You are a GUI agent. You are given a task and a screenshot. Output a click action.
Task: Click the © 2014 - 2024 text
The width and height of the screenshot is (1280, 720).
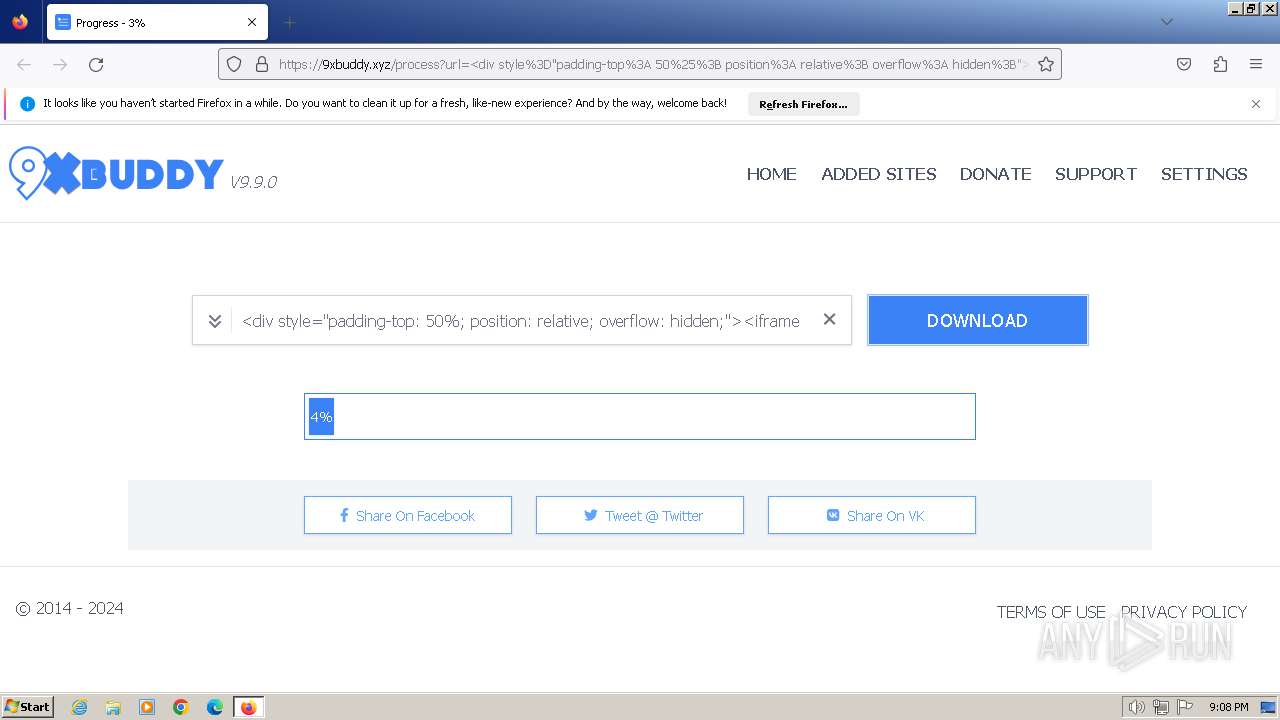click(x=70, y=608)
